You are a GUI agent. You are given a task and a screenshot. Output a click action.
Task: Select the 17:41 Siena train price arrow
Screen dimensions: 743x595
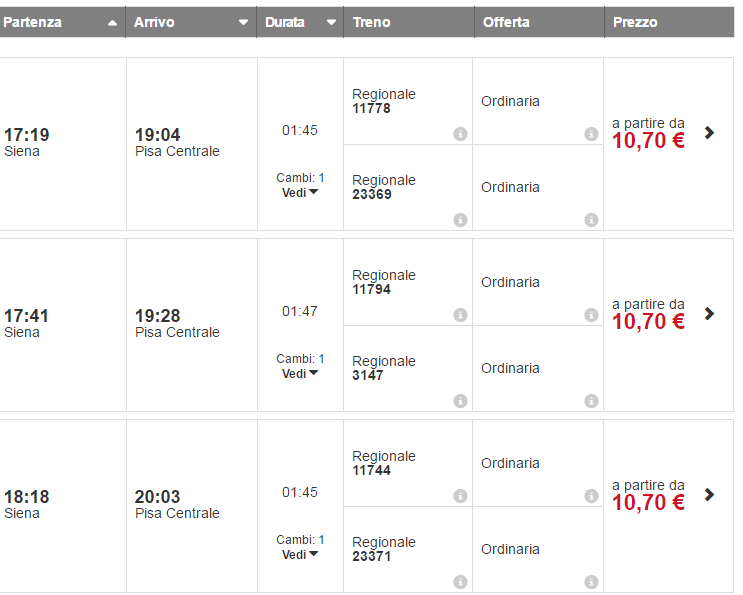[709, 313]
